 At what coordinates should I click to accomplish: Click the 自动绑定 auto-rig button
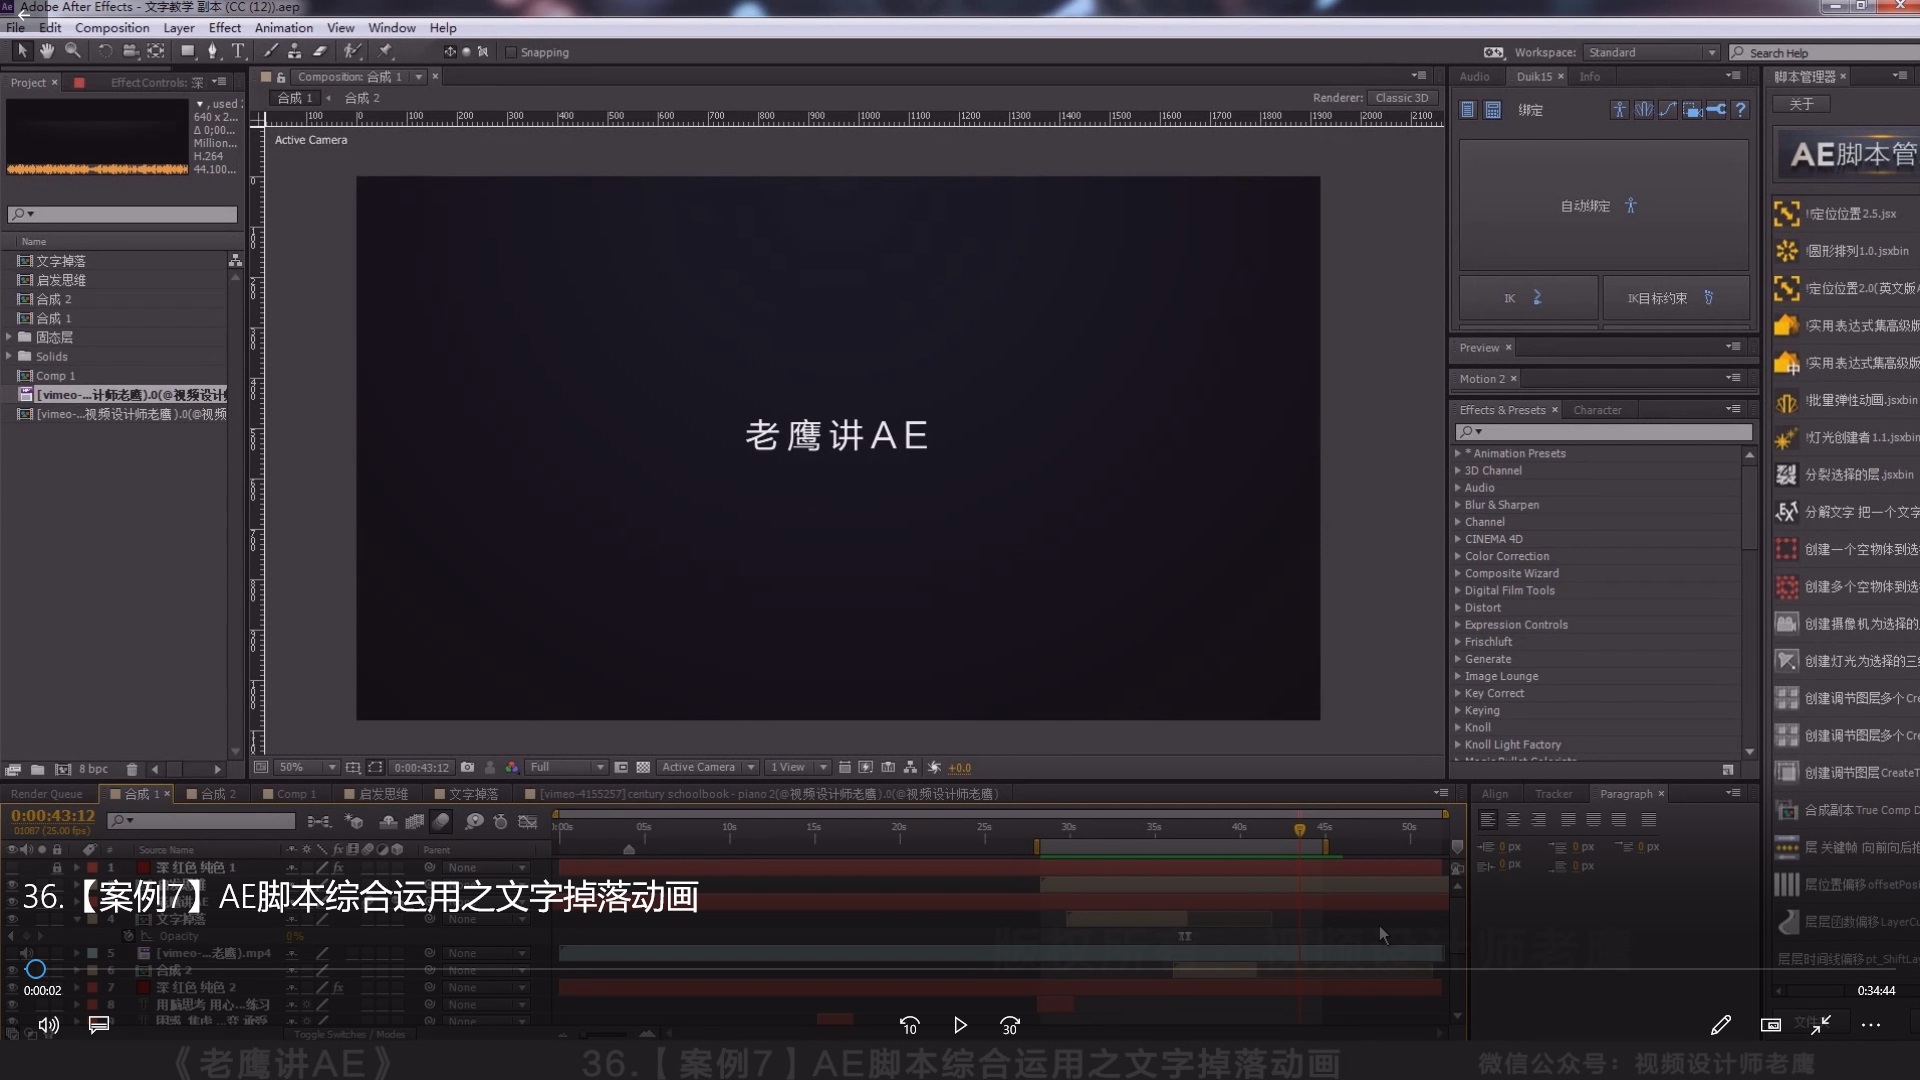click(x=1602, y=206)
